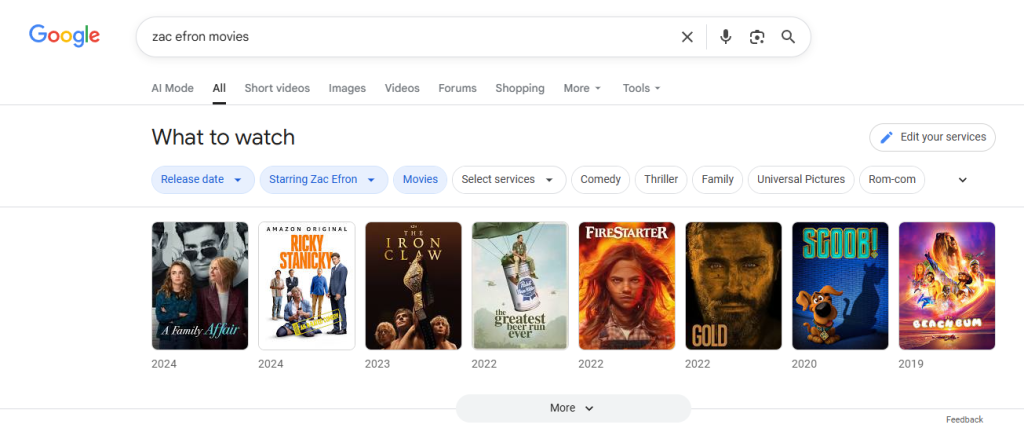
Task: Open Select services dropdown
Action: [509, 179]
